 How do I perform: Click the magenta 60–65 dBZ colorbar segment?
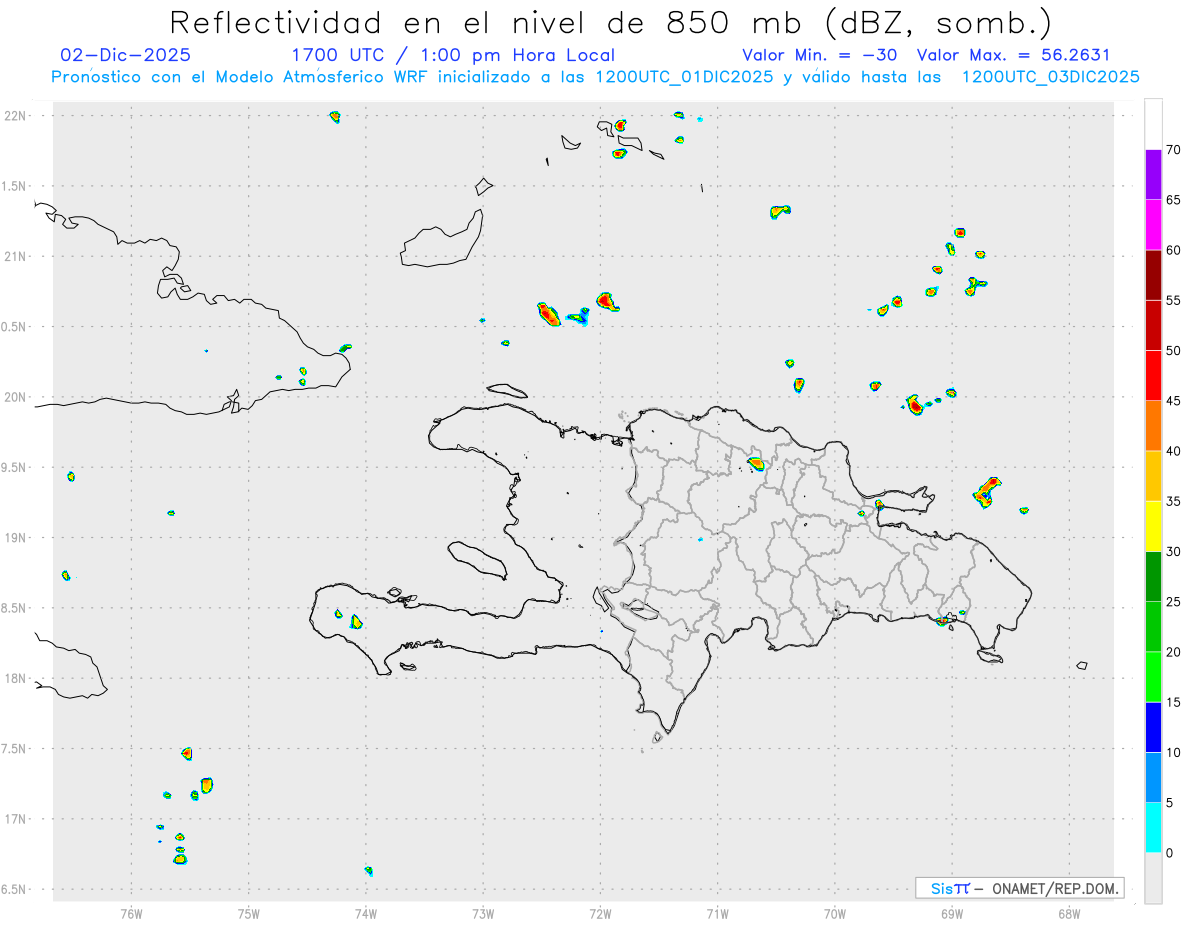click(1153, 225)
